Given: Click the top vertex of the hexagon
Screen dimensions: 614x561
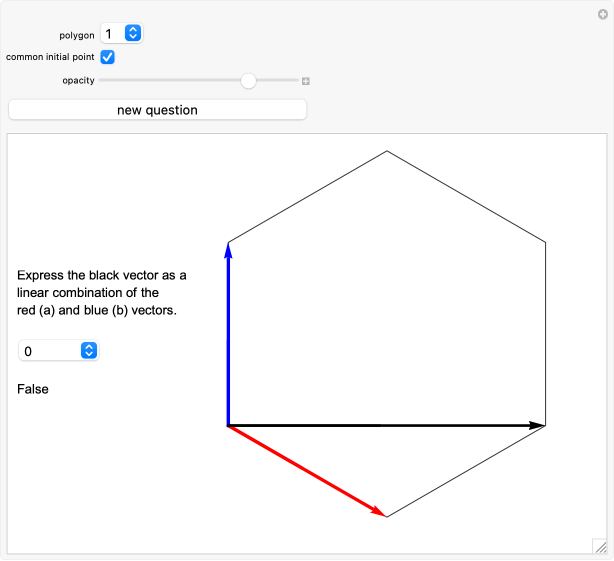Looking at the screenshot, I should [387, 151].
